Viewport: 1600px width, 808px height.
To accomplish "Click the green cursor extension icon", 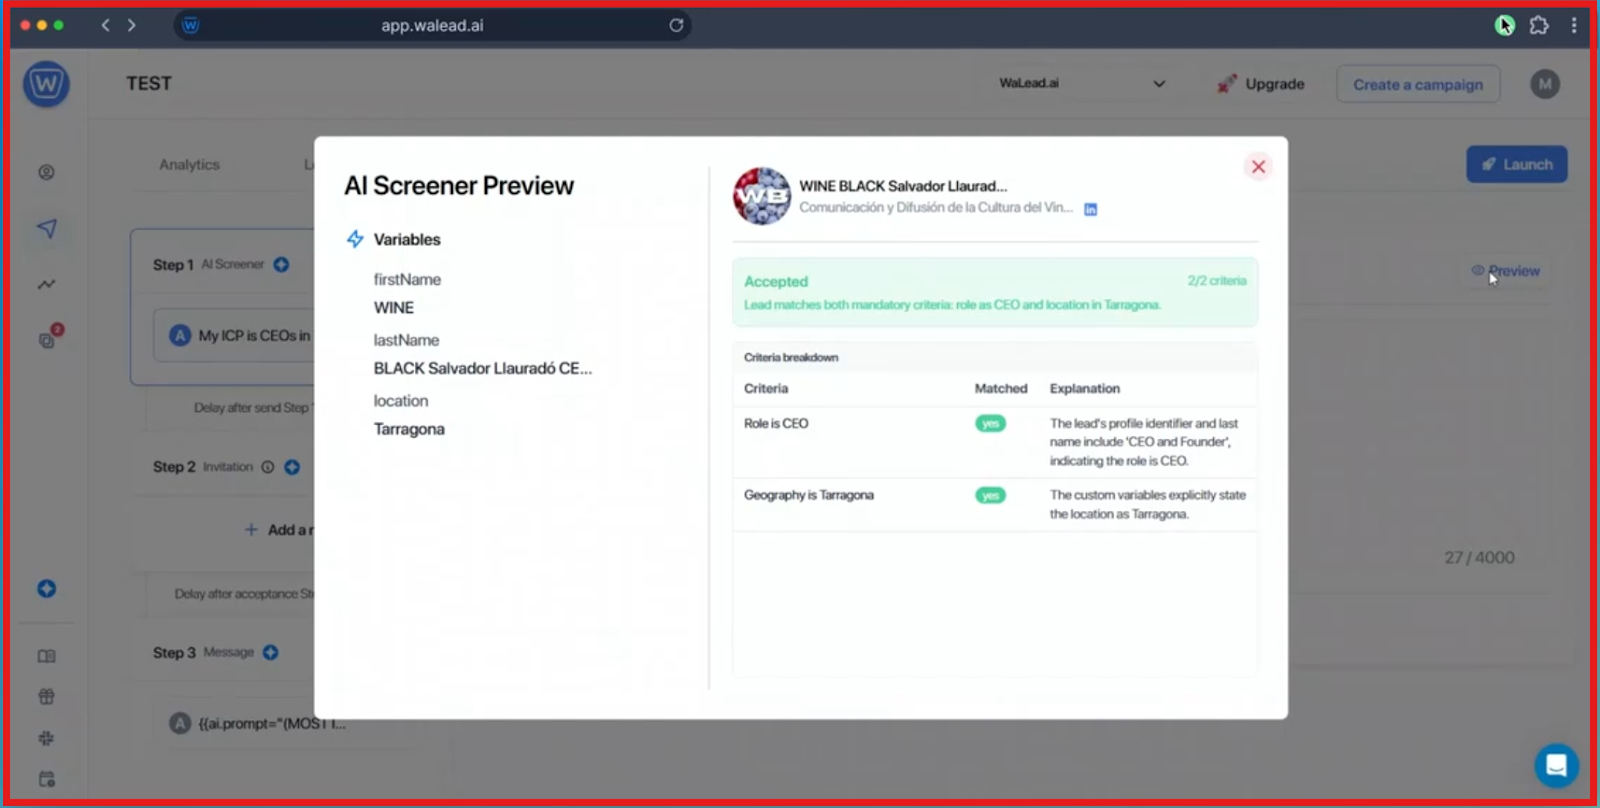I will click(1504, 25).
